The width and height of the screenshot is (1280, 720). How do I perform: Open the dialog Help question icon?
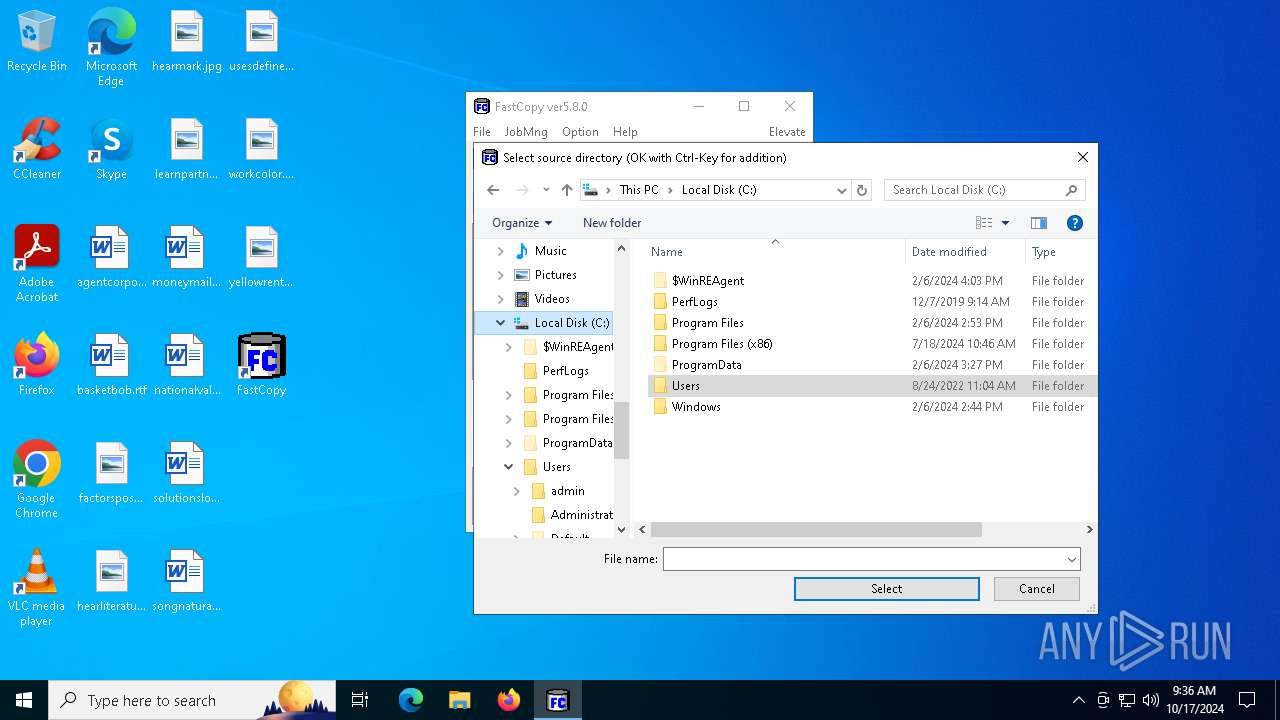click(x=1075, y=223)
